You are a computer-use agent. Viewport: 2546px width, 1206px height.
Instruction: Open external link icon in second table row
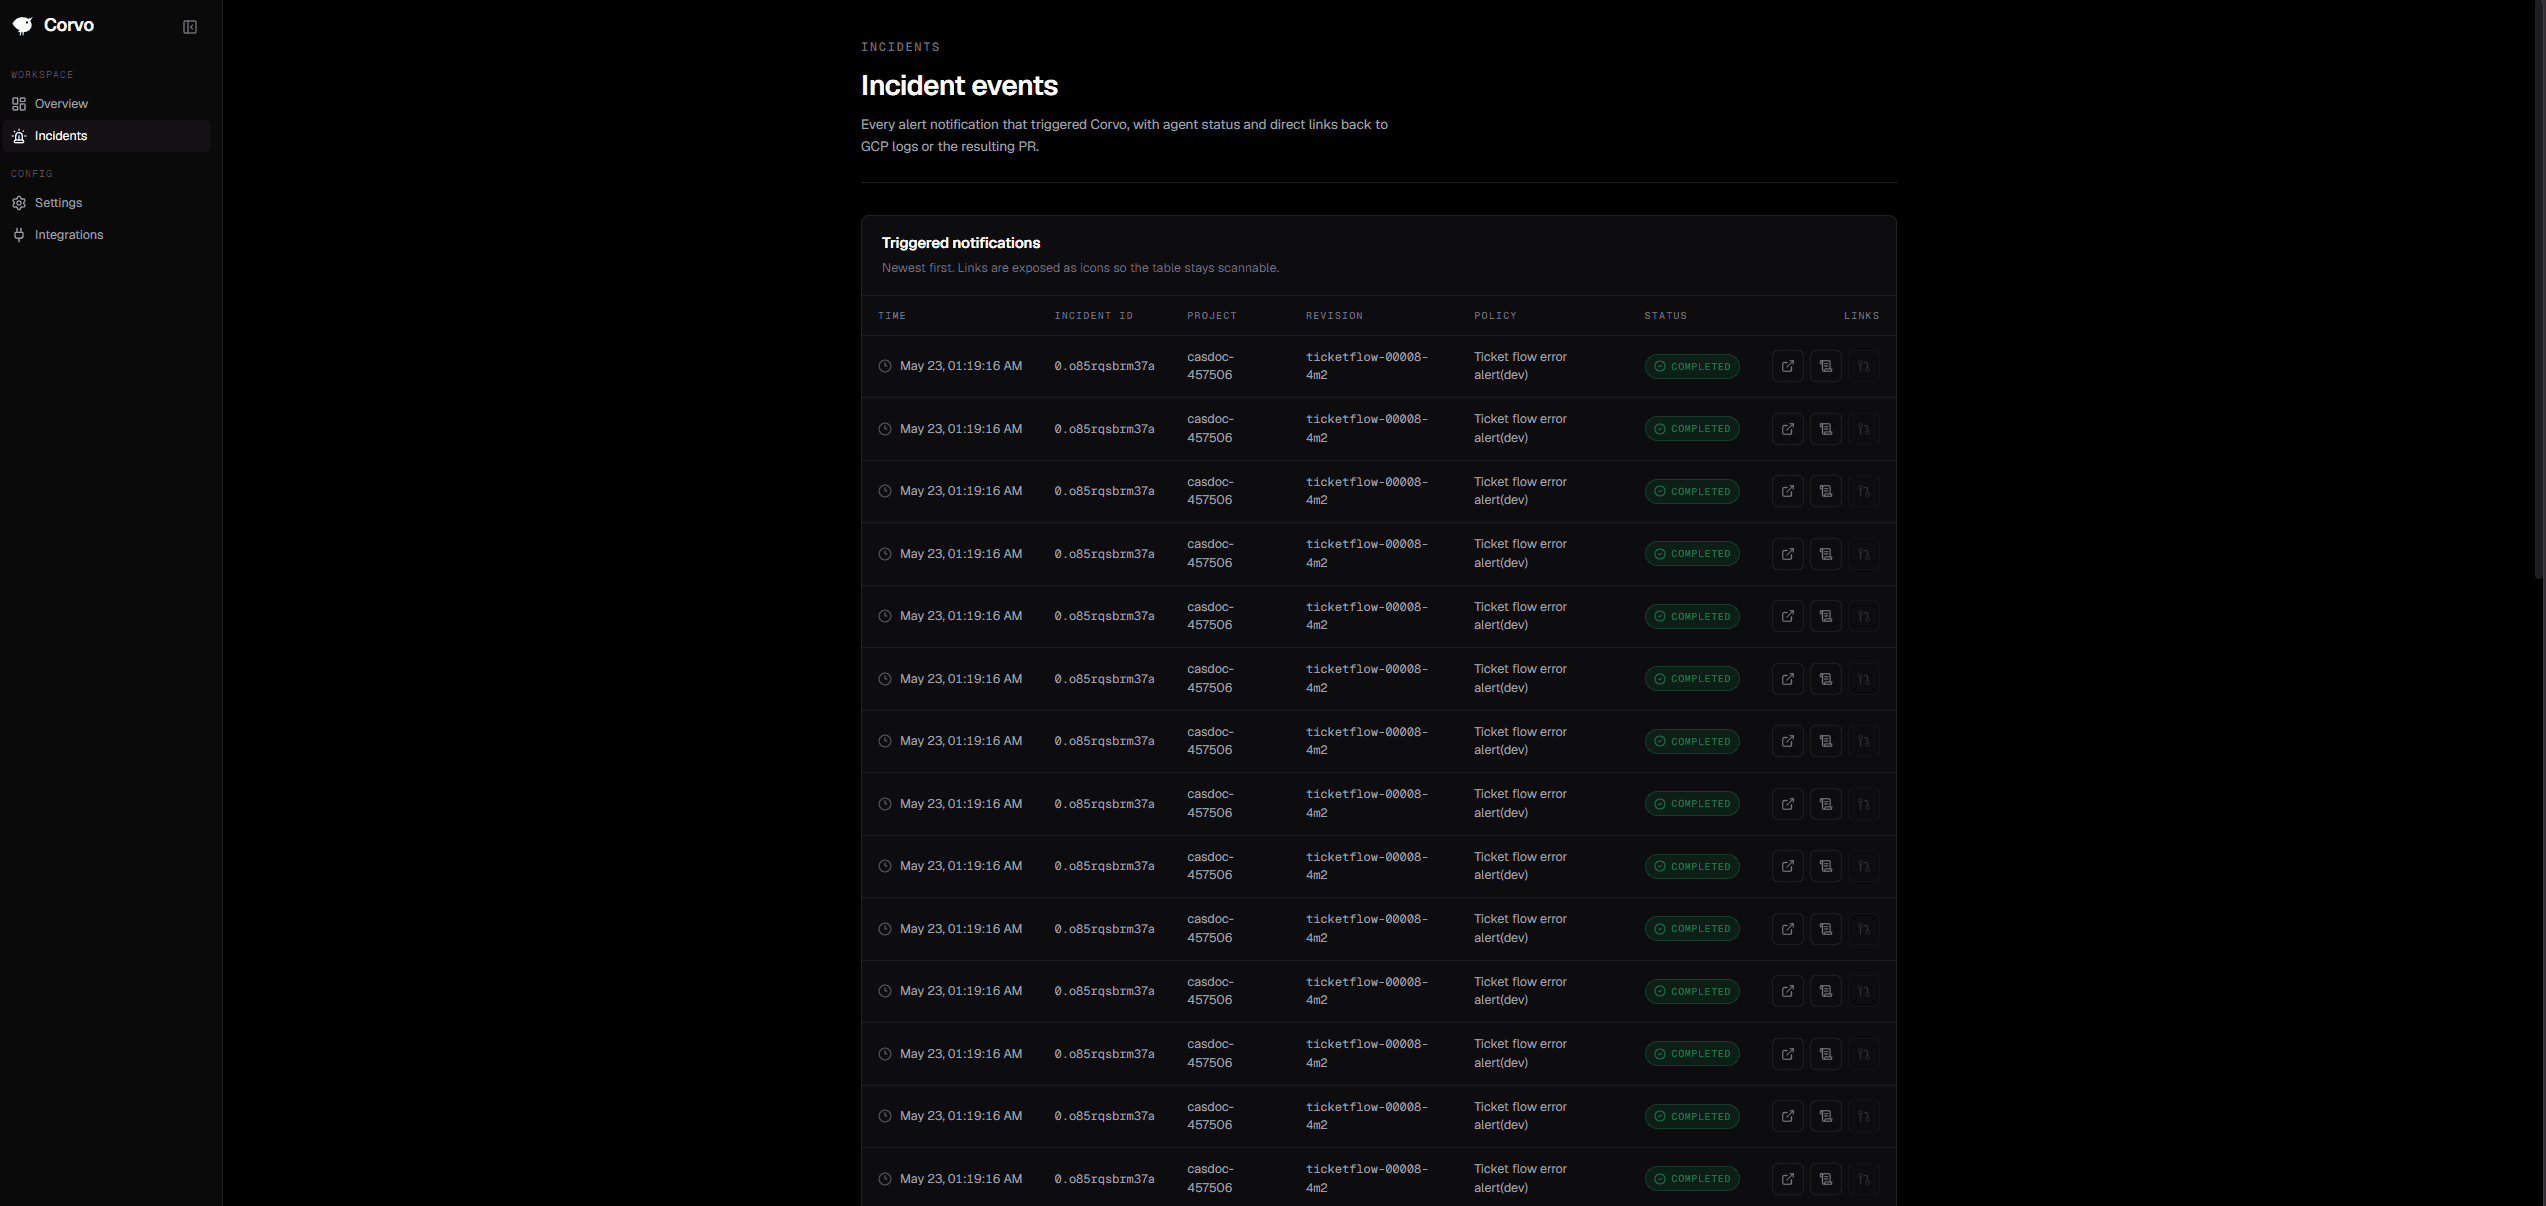point(1788,429)
